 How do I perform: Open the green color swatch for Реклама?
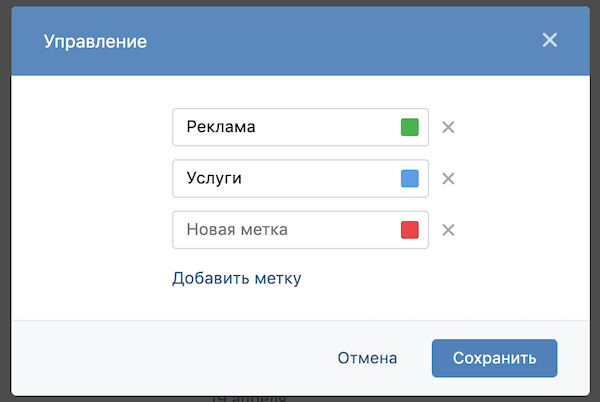pos(409,127)
